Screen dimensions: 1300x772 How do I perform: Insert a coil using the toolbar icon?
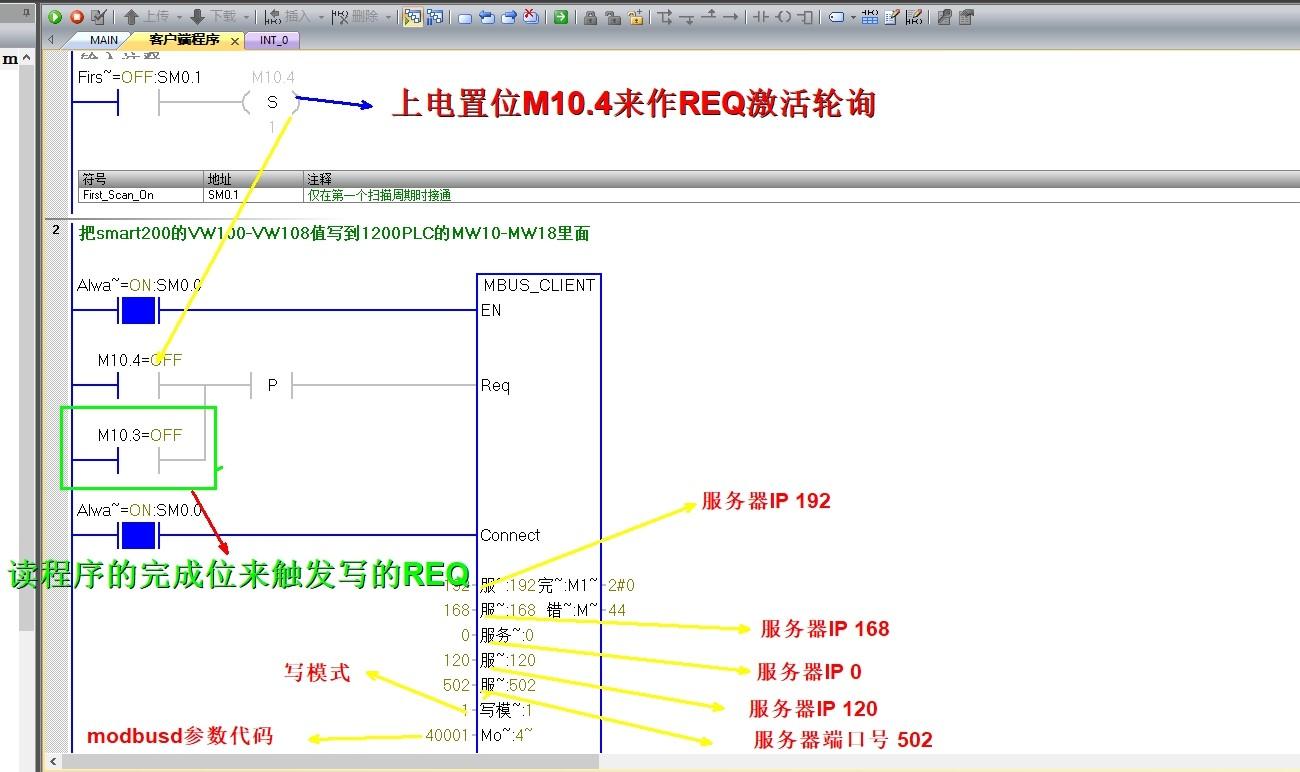(x=783, y=17)
